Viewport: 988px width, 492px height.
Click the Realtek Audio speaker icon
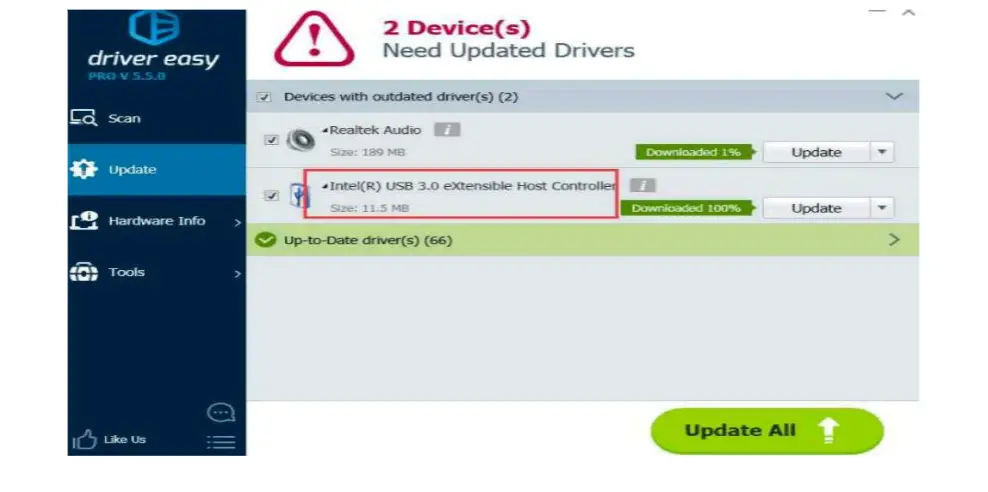[x=301, y=140]
